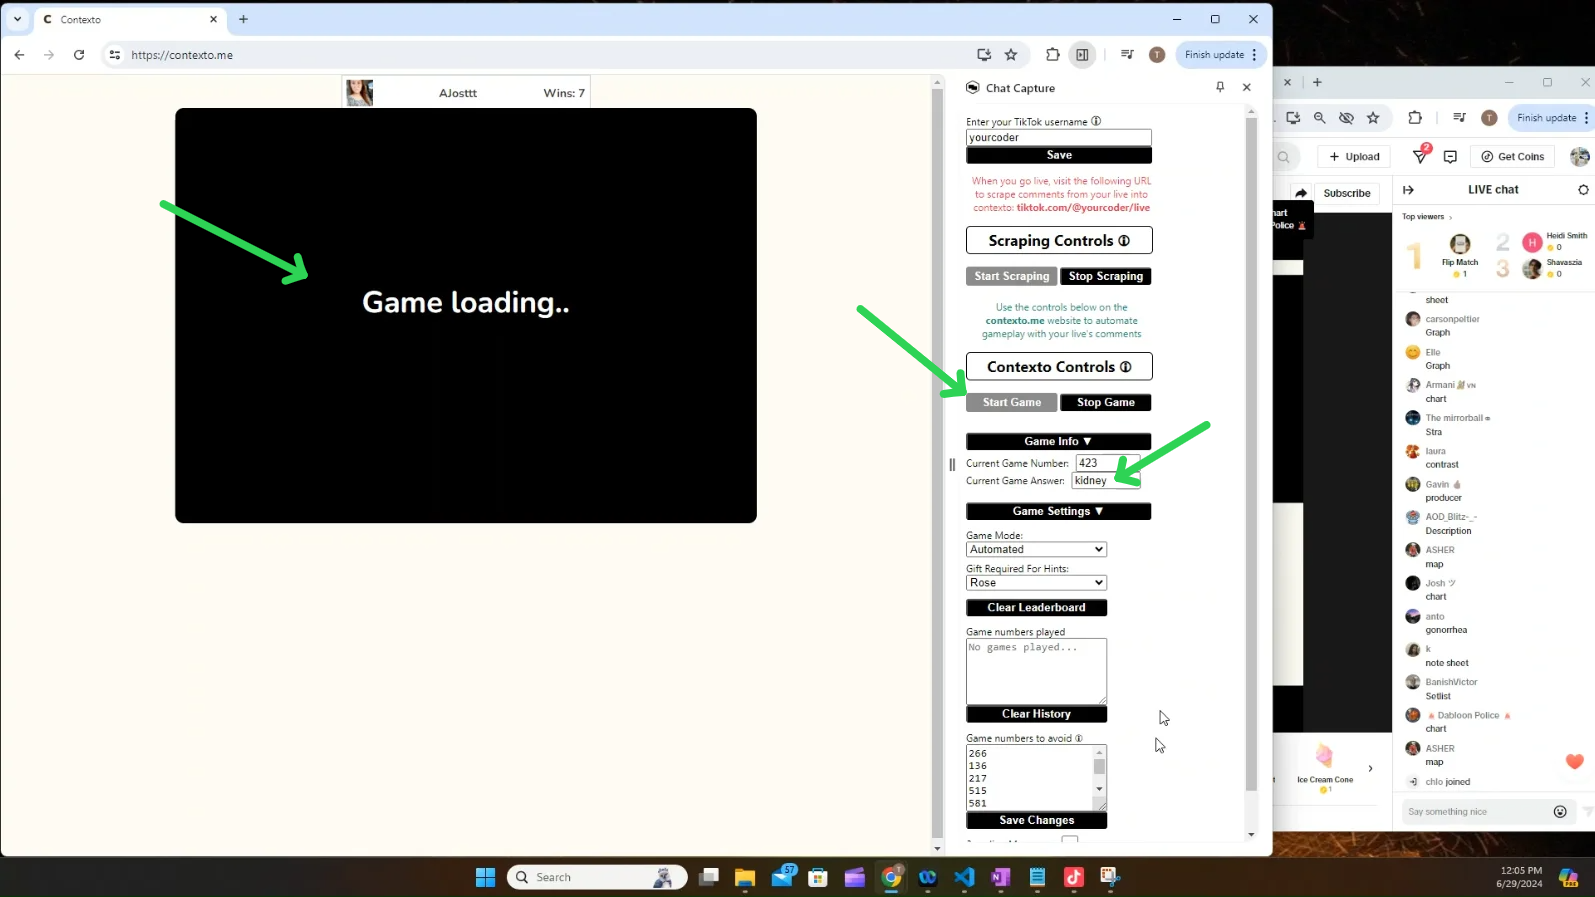Open TikTok app from taskbar
Screen dimensions: 1595x897
coord(1073,877)
